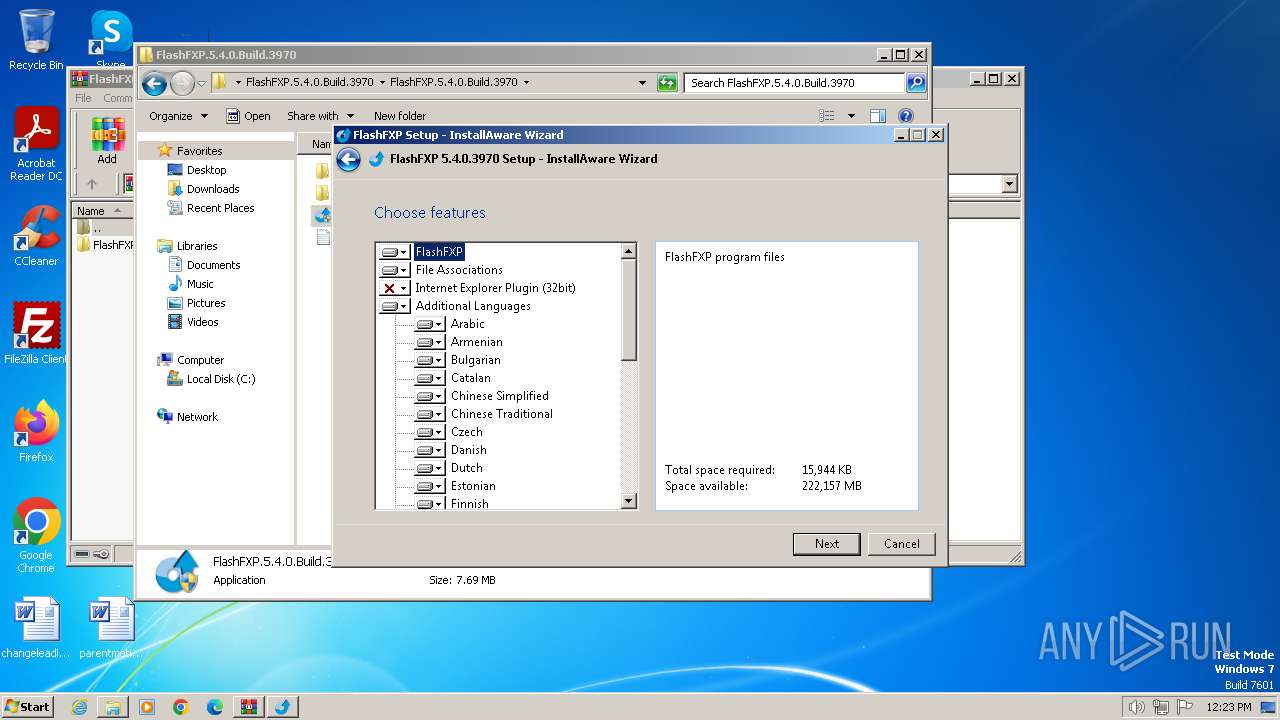
Task: Click Open in Explorer toolbar
Action: click(248, 116)
